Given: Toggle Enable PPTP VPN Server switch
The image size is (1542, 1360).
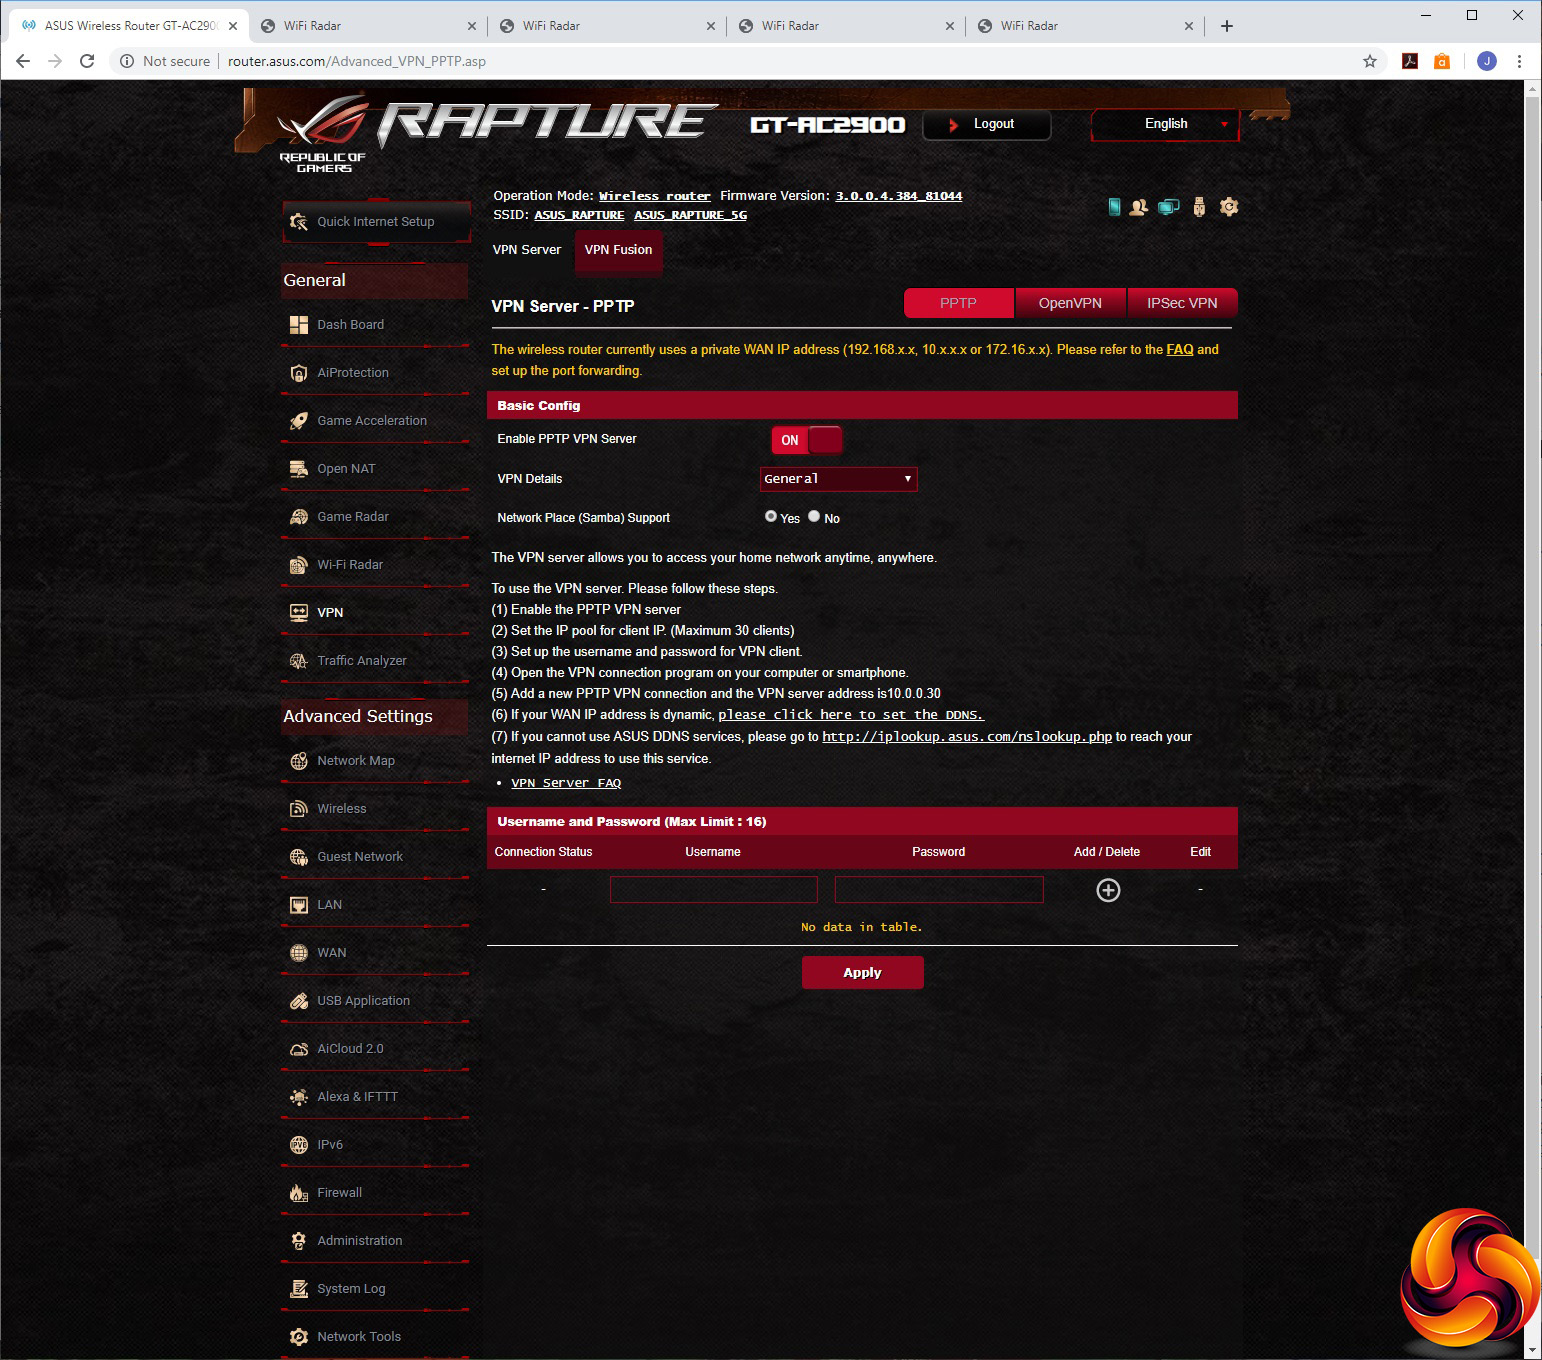Looking at the screenshot, I should click(806, 440).
